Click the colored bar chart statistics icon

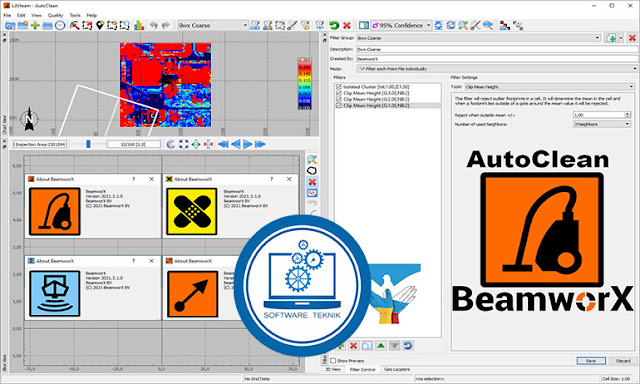click(139, 25)
